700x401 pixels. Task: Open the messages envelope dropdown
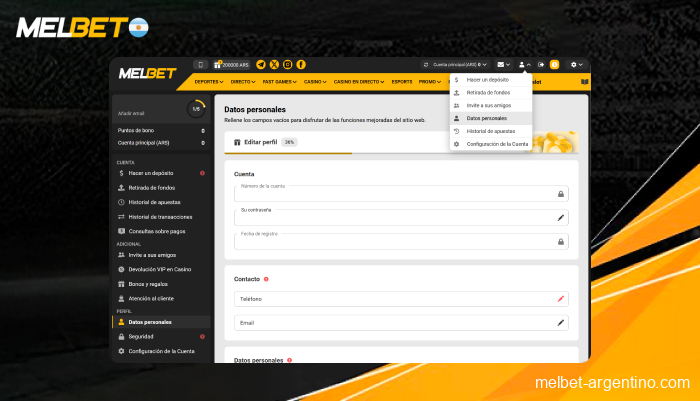coord(504,65)
